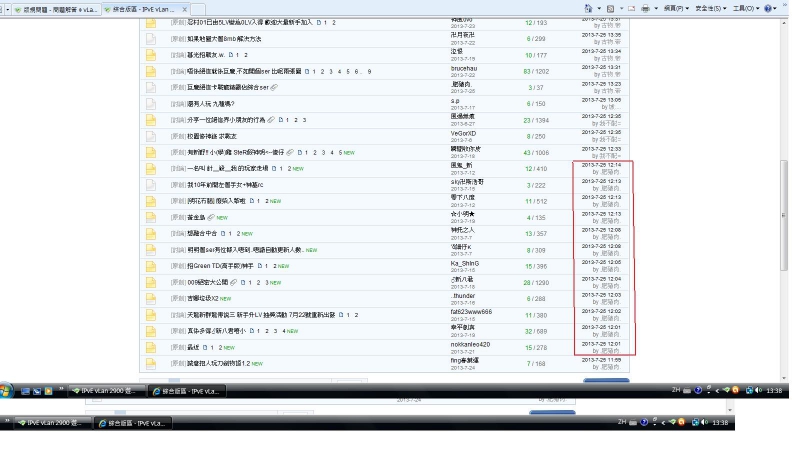Click thread icon in Ka_ShInG's row
Screen dimensions: 800x450
click(x=151, y=265)
